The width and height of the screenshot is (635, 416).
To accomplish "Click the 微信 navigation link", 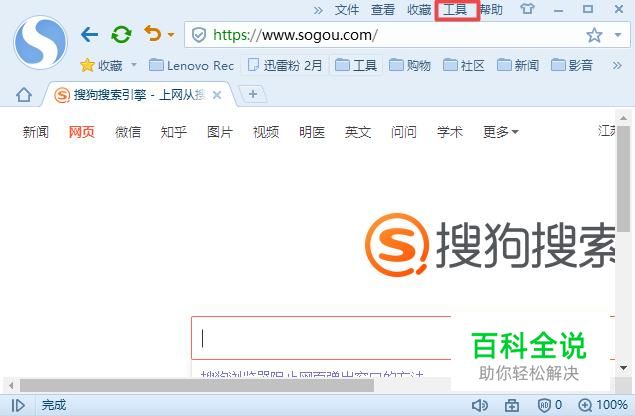I will (x=128, y=132).
